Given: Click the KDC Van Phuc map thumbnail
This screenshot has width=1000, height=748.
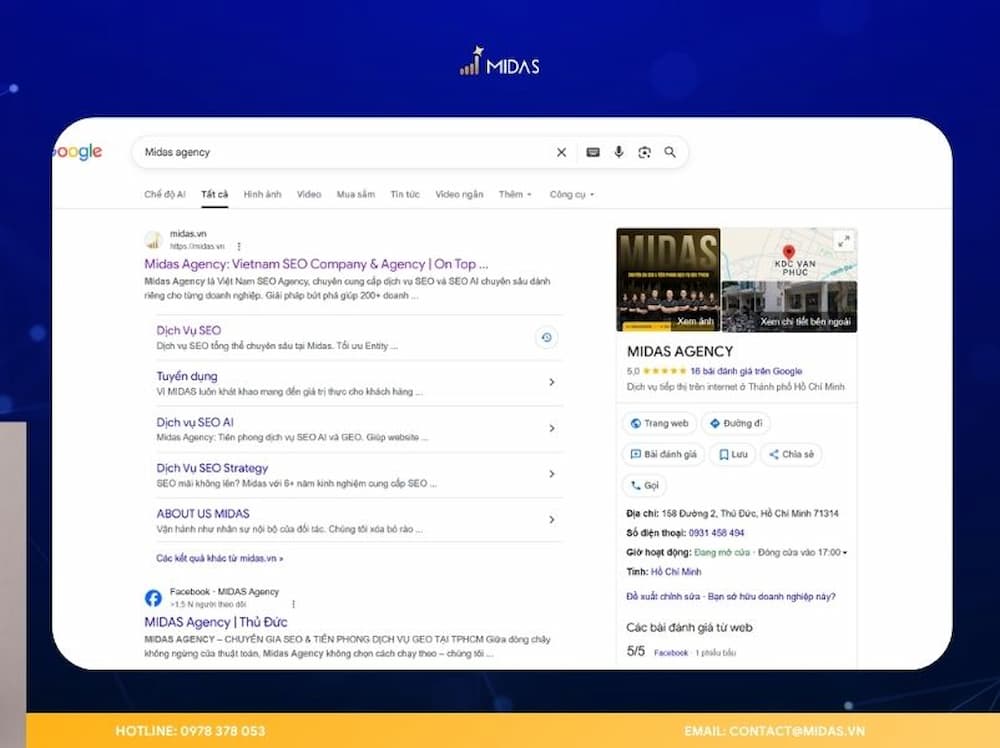Looking at the screenshot, I should (790, 254).
